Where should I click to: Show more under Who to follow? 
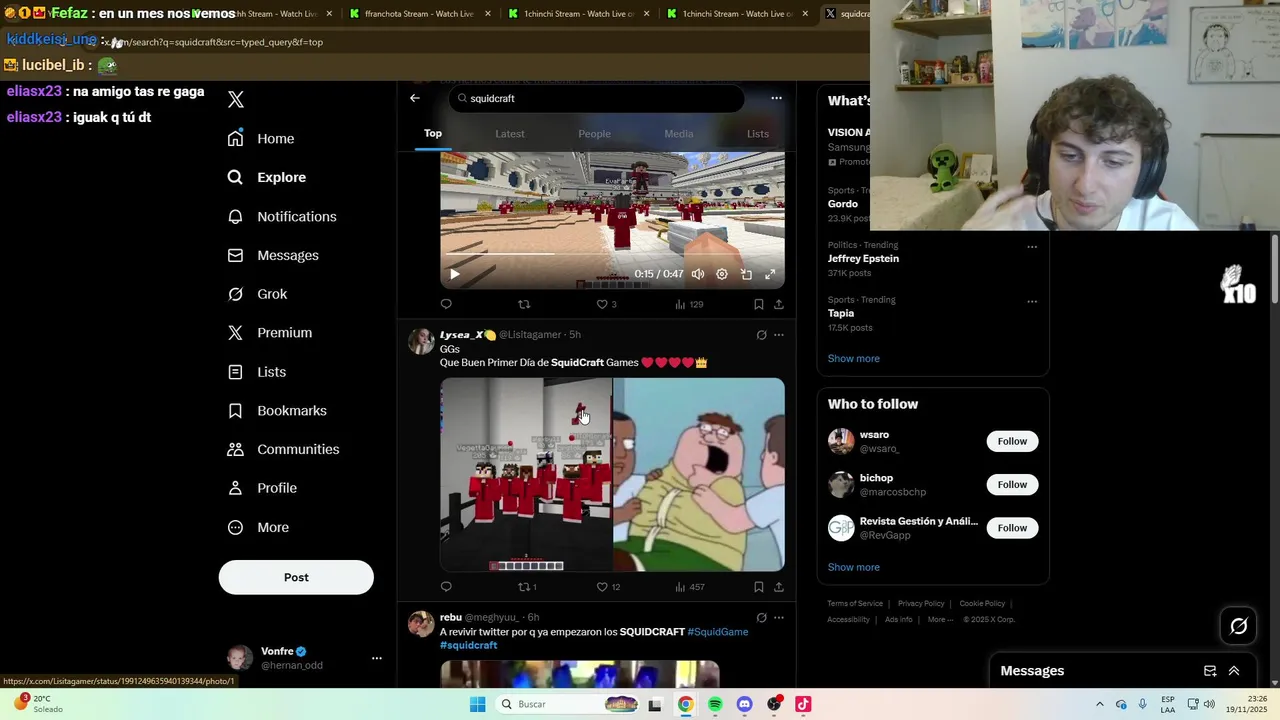coord(854,567)
